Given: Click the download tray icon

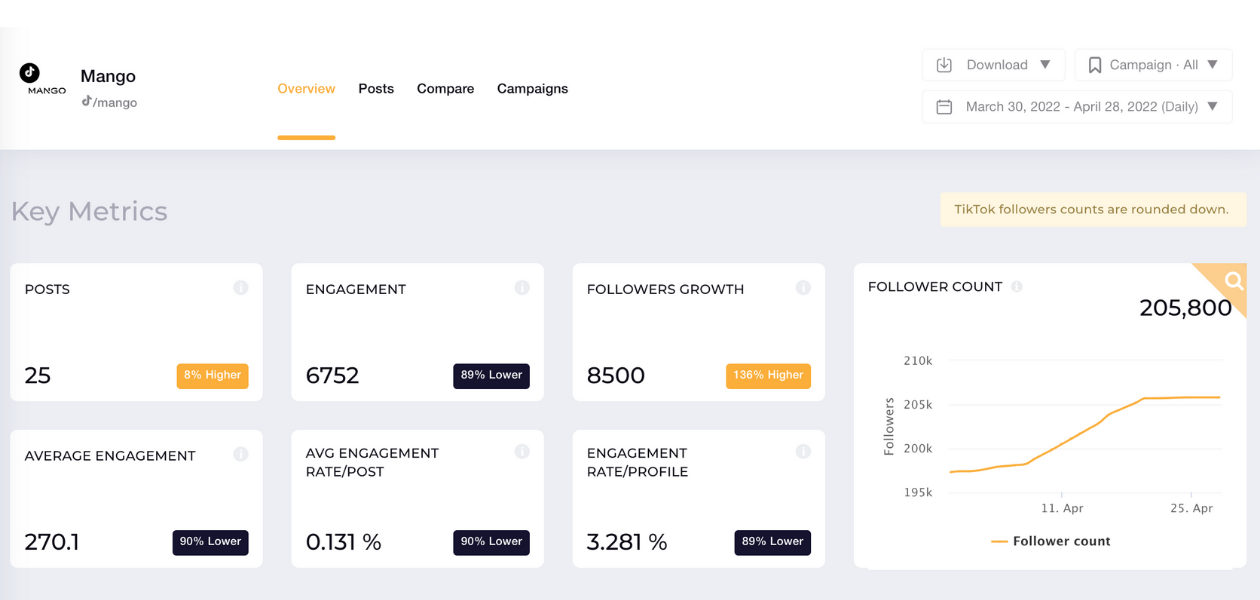Looking at the screenshot, I should point(944,65).
